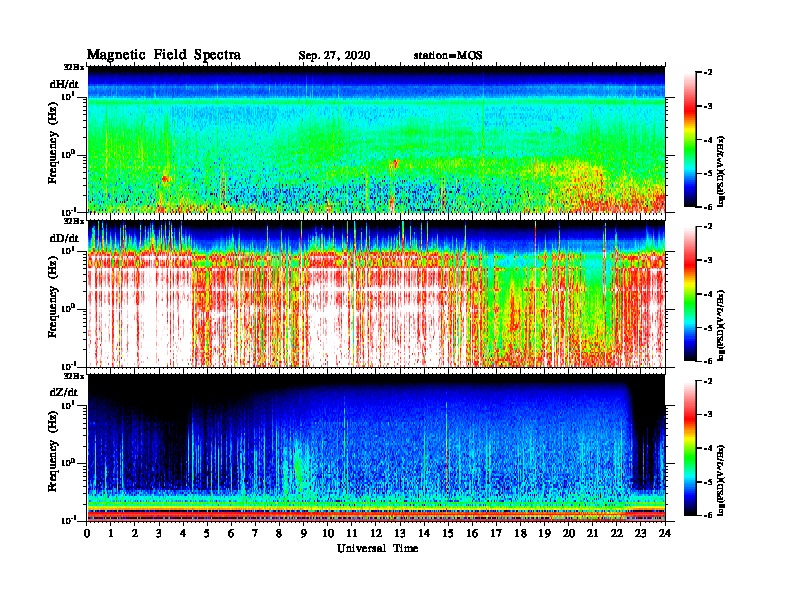
Task: Click the '32Hz' label atop the dZ/dt panel
Action: point(73,376)
